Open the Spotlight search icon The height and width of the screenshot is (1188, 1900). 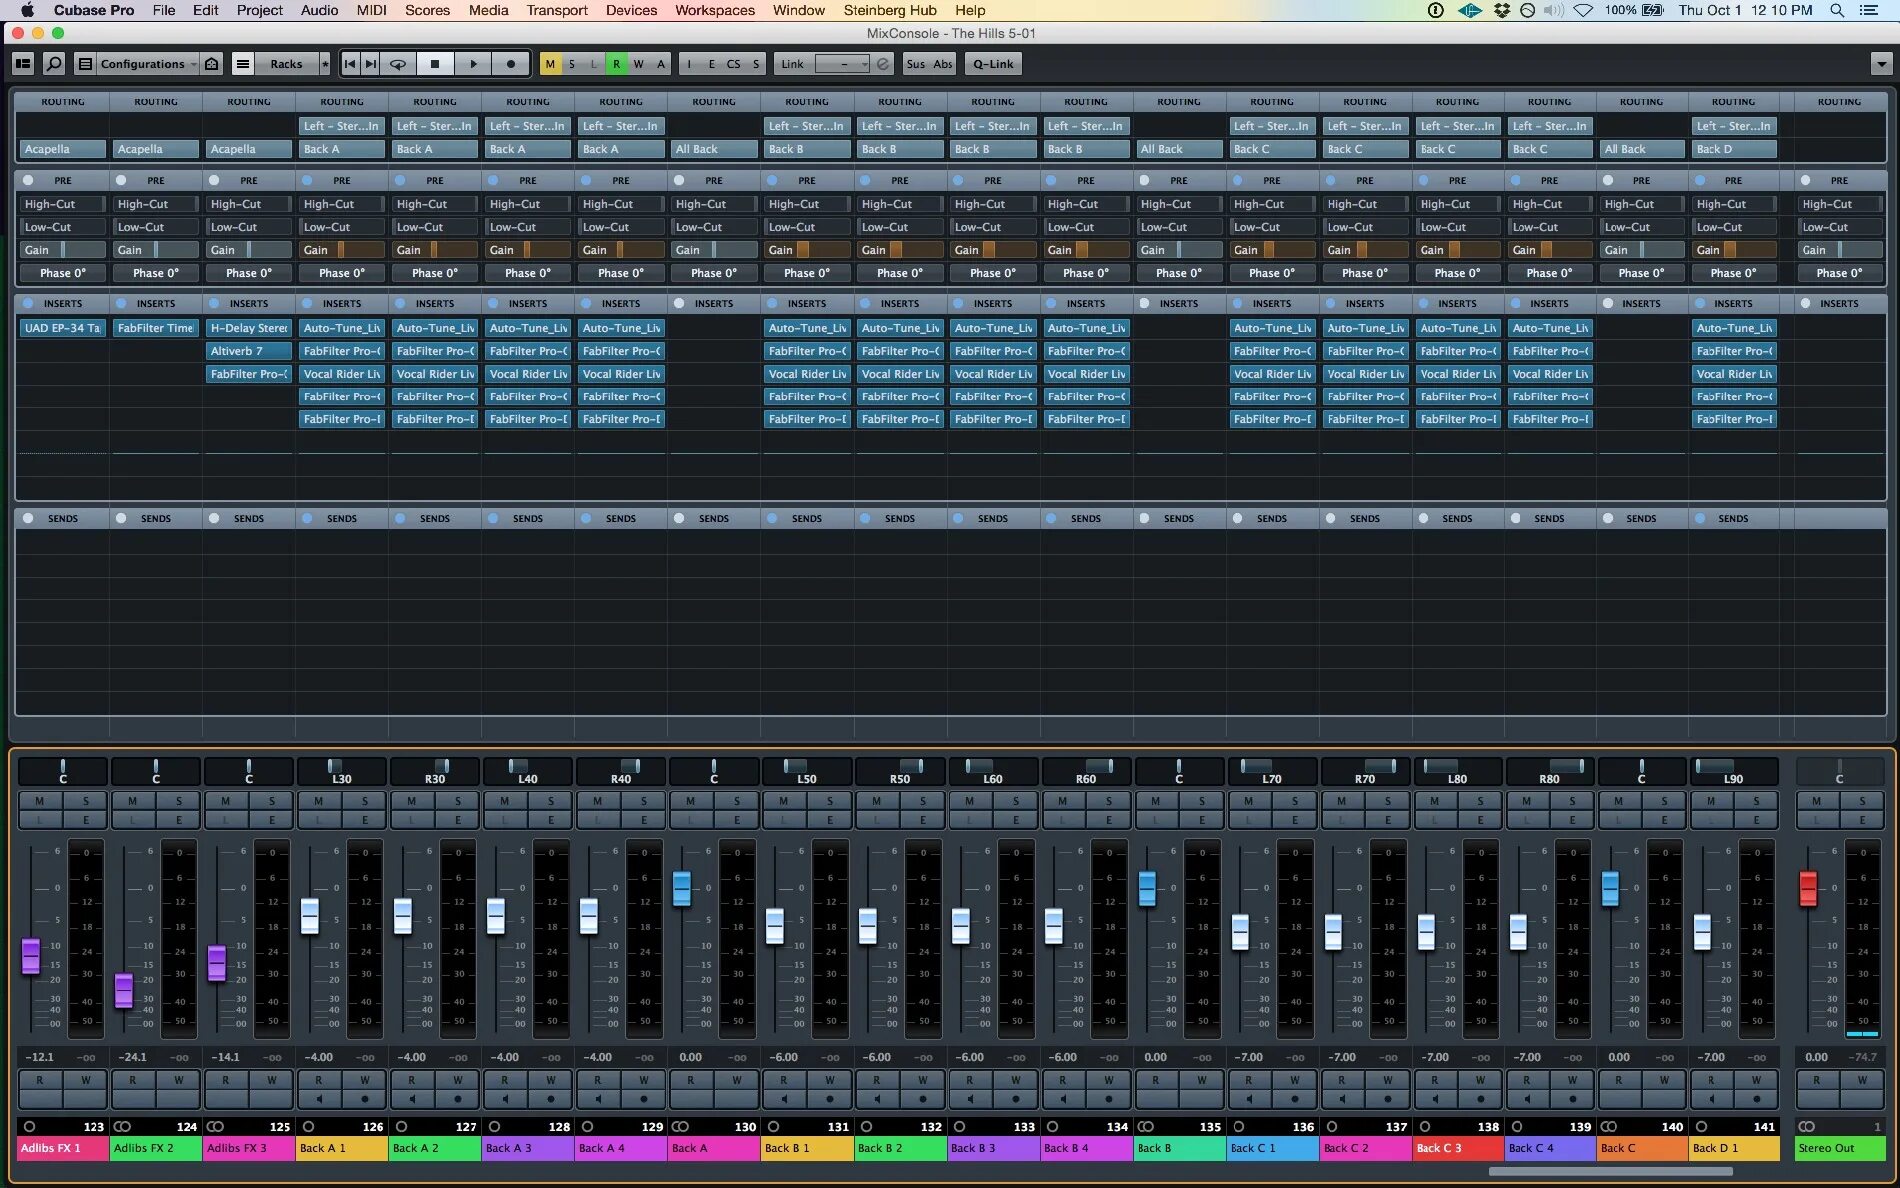[1837, 10]
